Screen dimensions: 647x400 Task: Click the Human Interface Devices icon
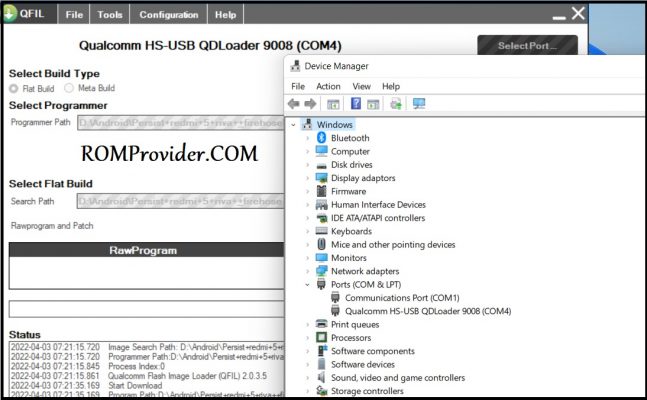tap(321, 204)
